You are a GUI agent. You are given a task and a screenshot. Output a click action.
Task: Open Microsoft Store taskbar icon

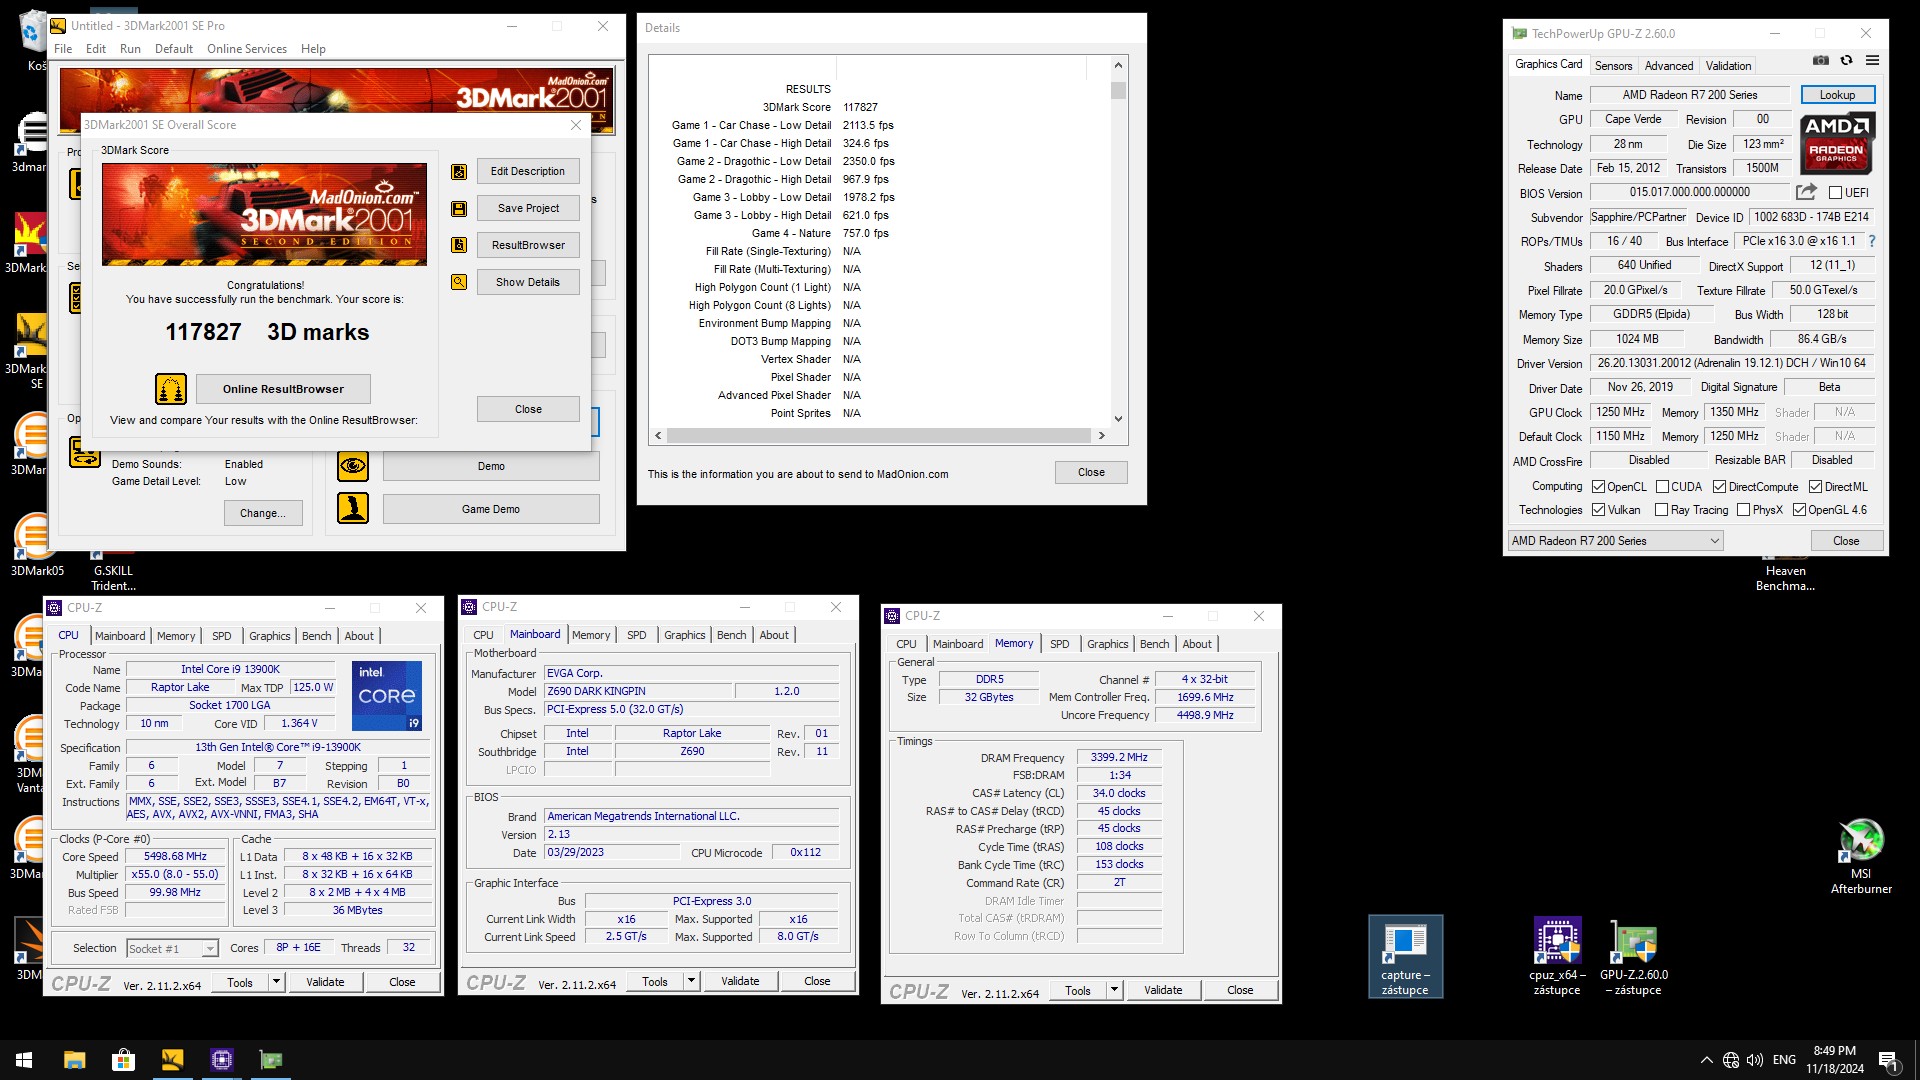point(123,1060)
